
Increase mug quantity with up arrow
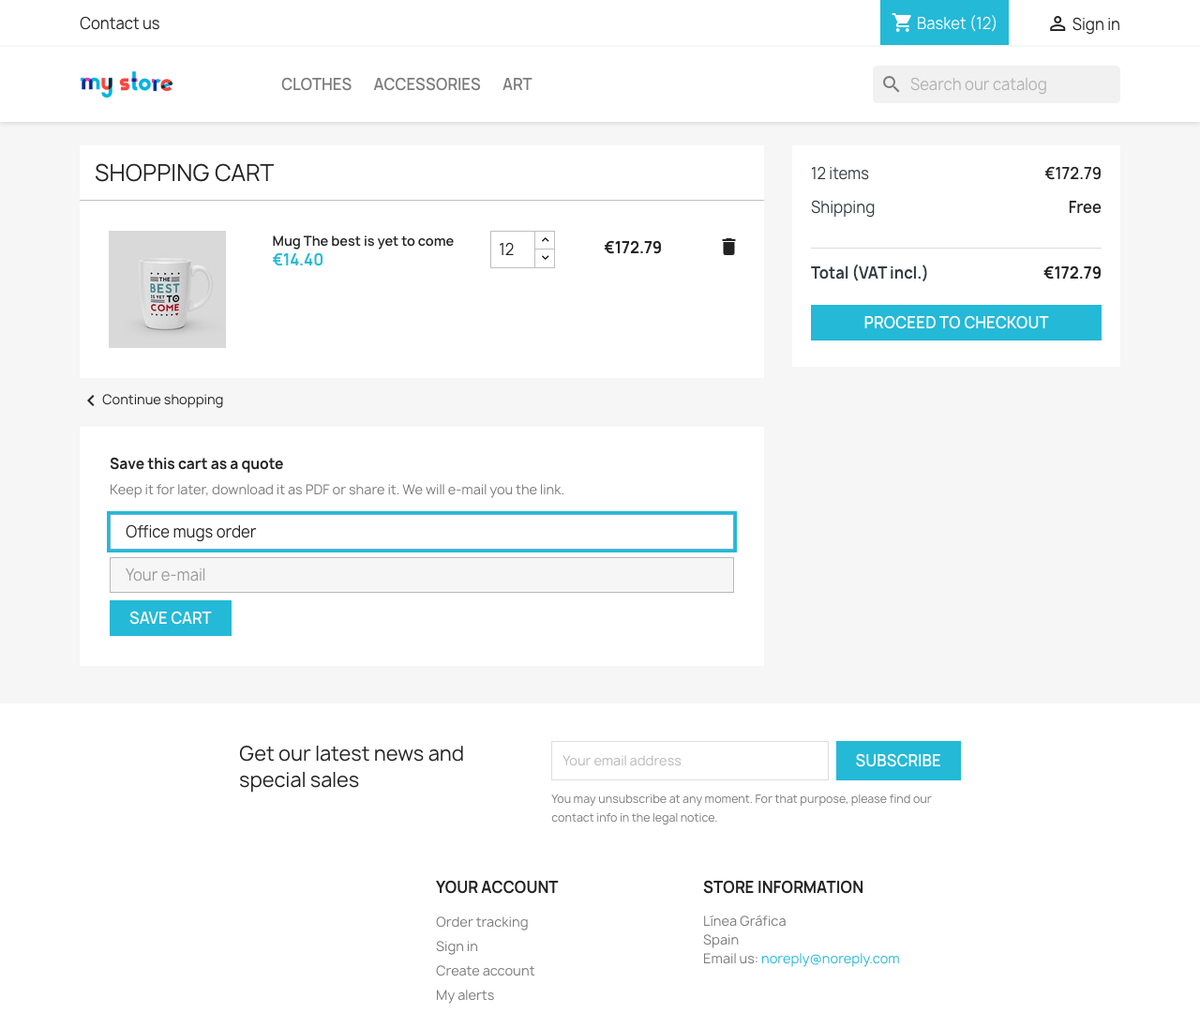click(x=545, y=240)
